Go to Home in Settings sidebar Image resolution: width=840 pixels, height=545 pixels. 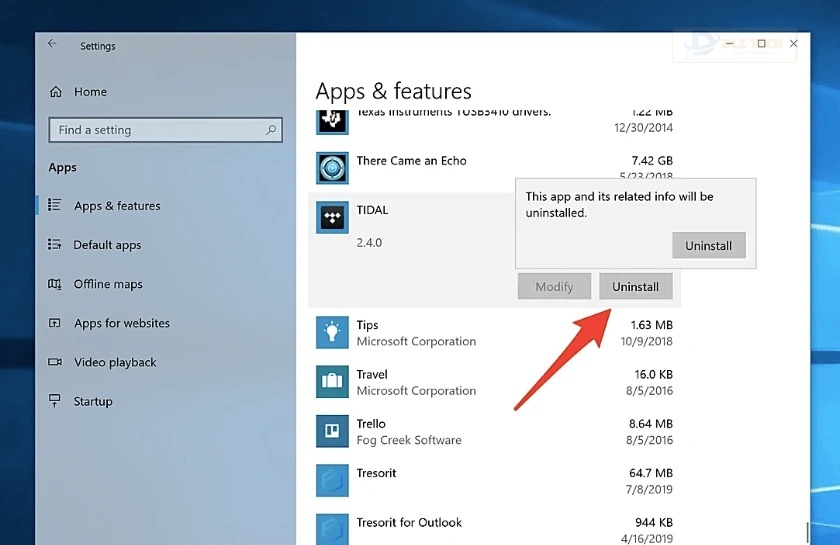(90, 92)
